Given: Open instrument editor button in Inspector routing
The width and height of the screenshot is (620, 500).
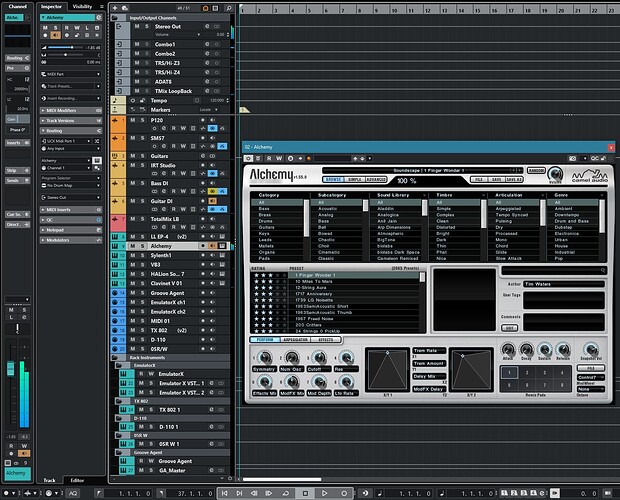Looking at the screenshot, I should coord(97,160).
